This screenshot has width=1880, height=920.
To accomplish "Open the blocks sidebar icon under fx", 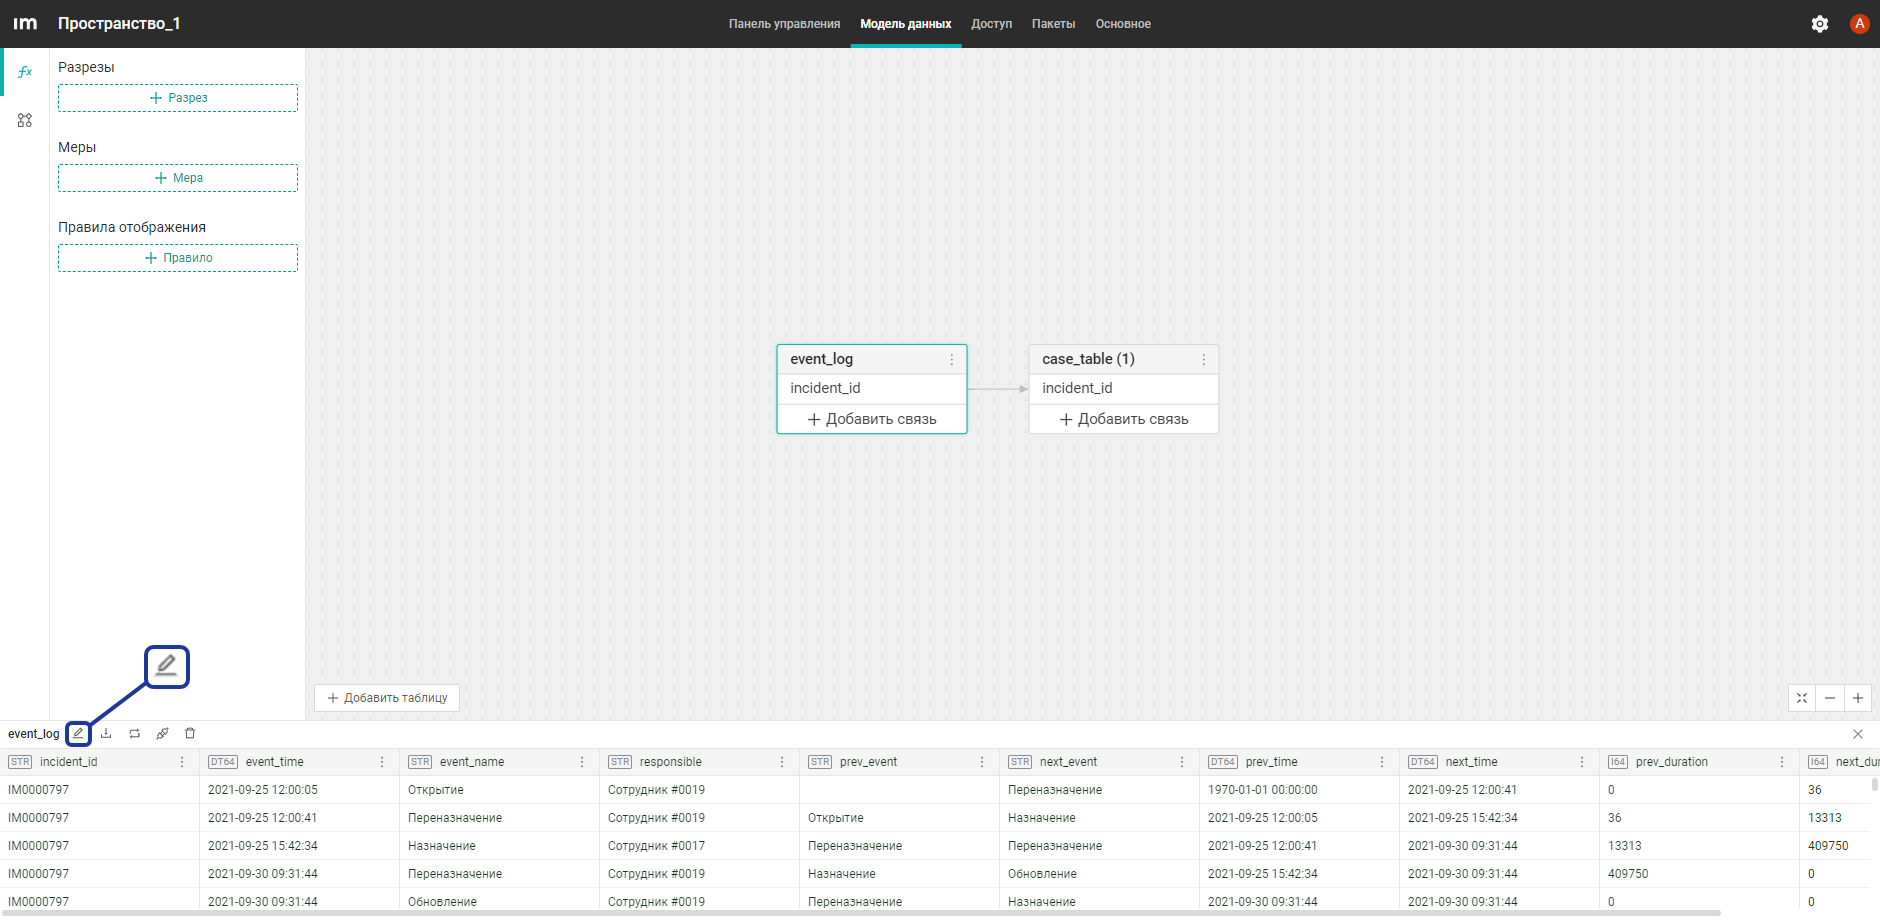I will [25, 120].
